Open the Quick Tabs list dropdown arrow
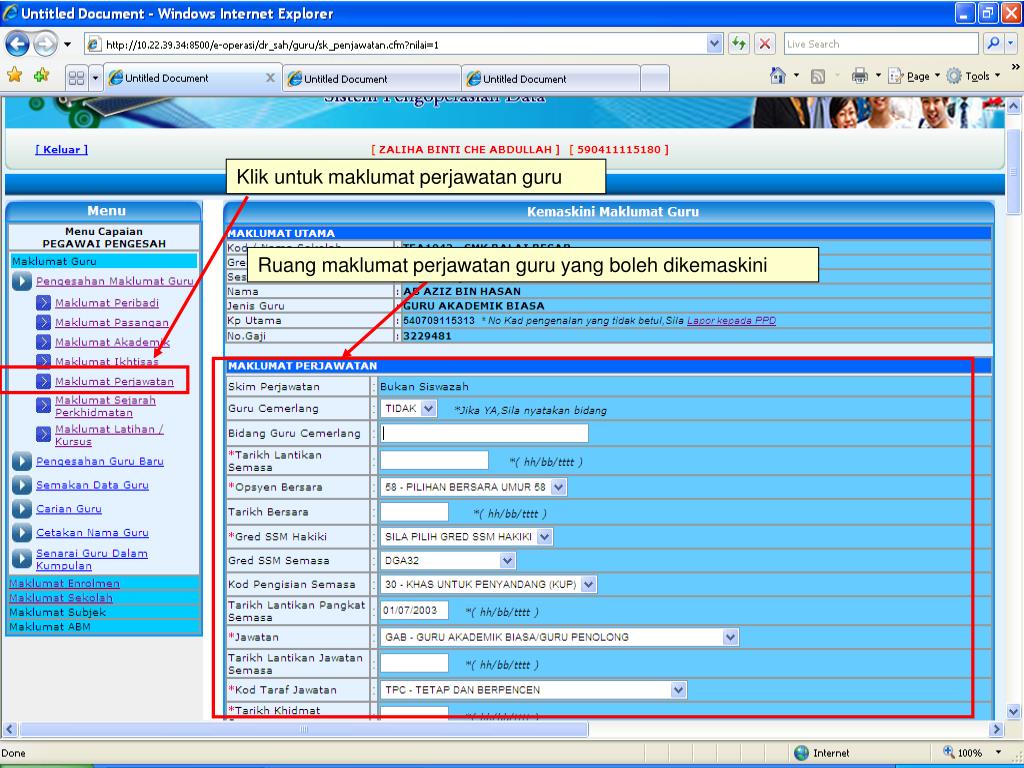Image resolution: width=1024 pixels, height=768 pixels. tap(95, 78)
